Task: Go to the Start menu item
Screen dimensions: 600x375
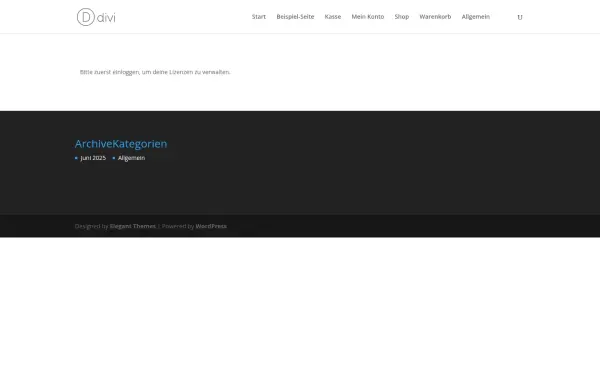Action: (x=259, y=16)
